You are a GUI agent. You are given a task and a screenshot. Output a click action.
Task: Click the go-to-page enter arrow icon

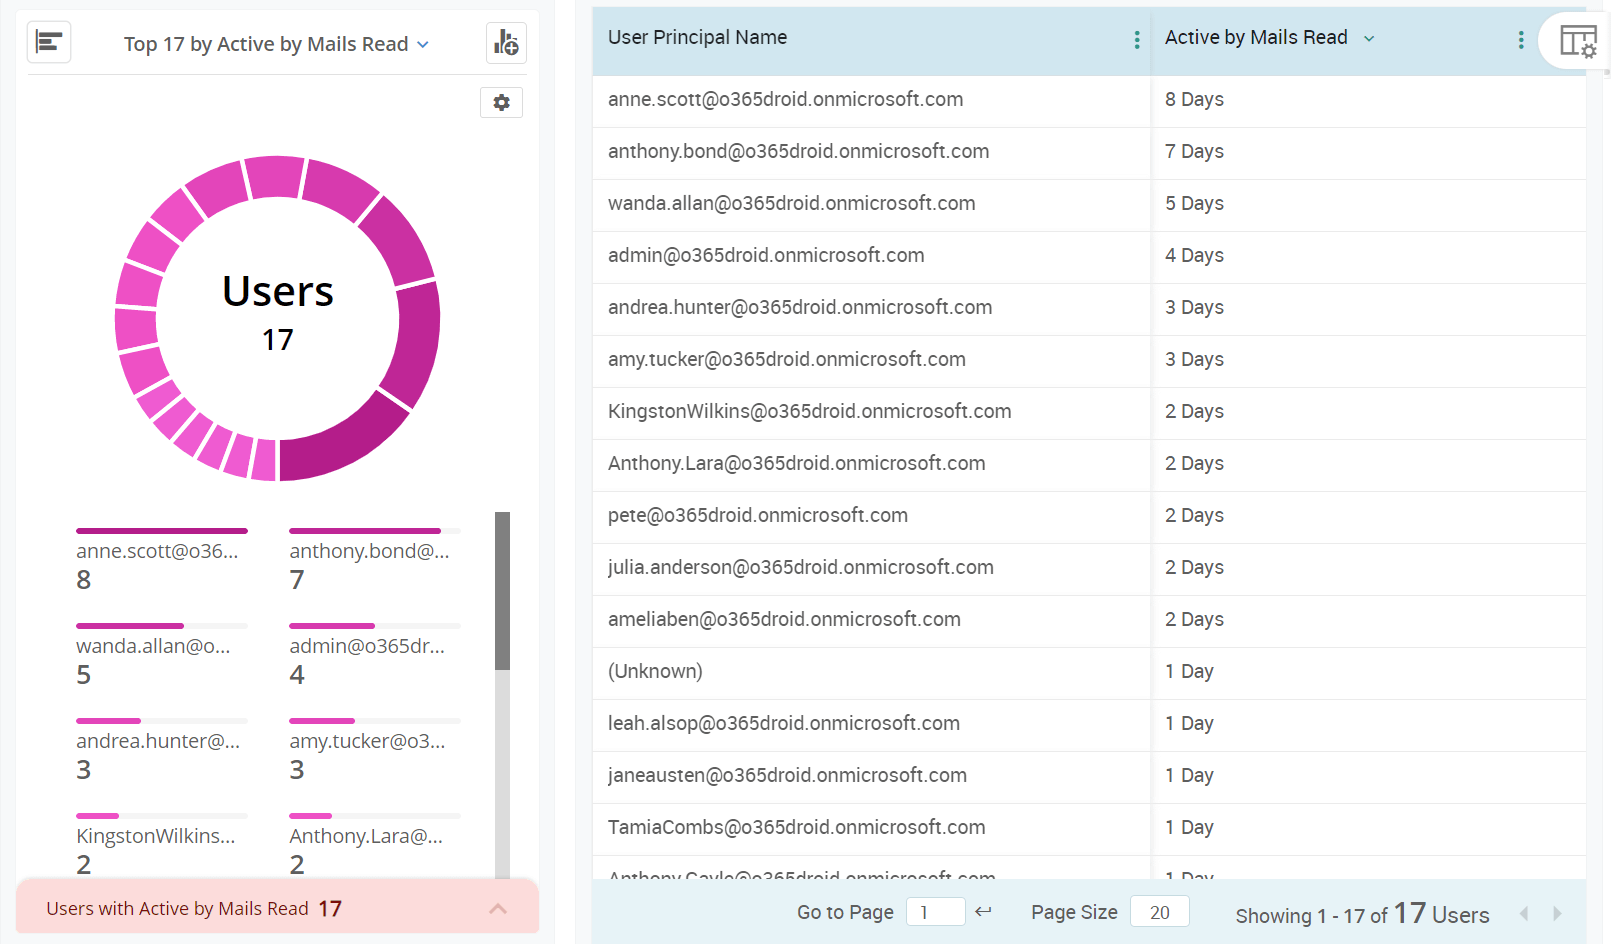click(x=984, y=911)
